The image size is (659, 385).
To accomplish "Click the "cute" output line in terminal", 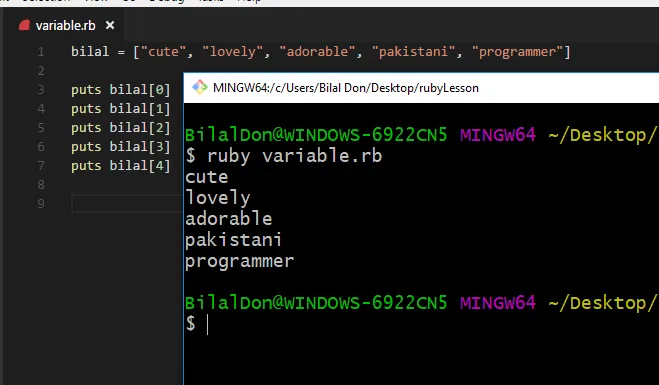I will [x=206, y=177].
